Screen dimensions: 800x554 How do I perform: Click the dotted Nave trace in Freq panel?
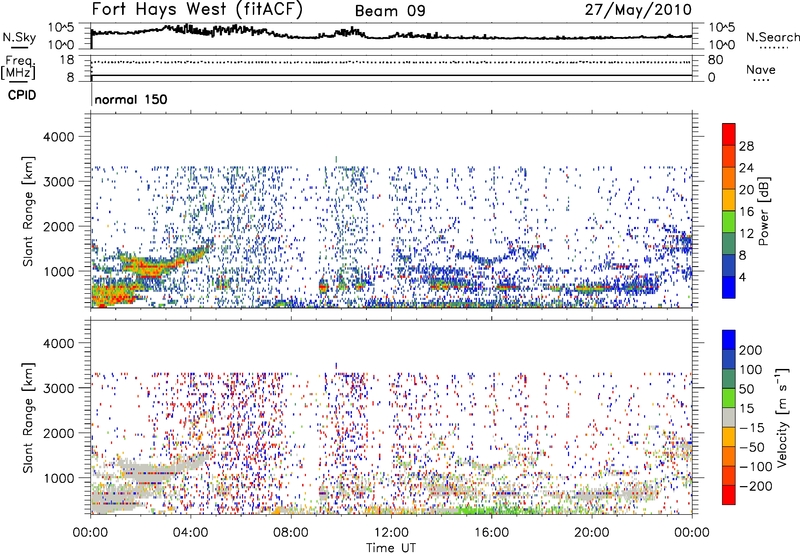(391, 62)
